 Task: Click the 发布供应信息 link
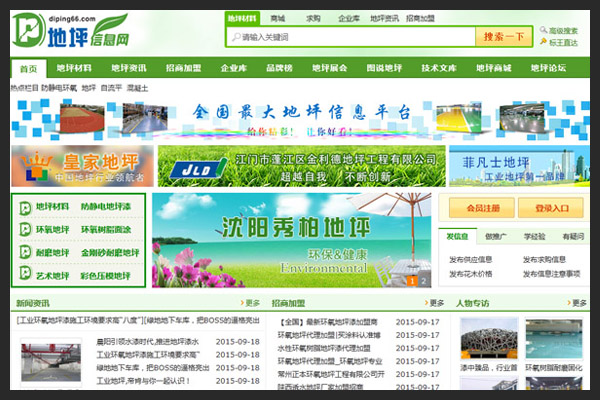[471, 260]
